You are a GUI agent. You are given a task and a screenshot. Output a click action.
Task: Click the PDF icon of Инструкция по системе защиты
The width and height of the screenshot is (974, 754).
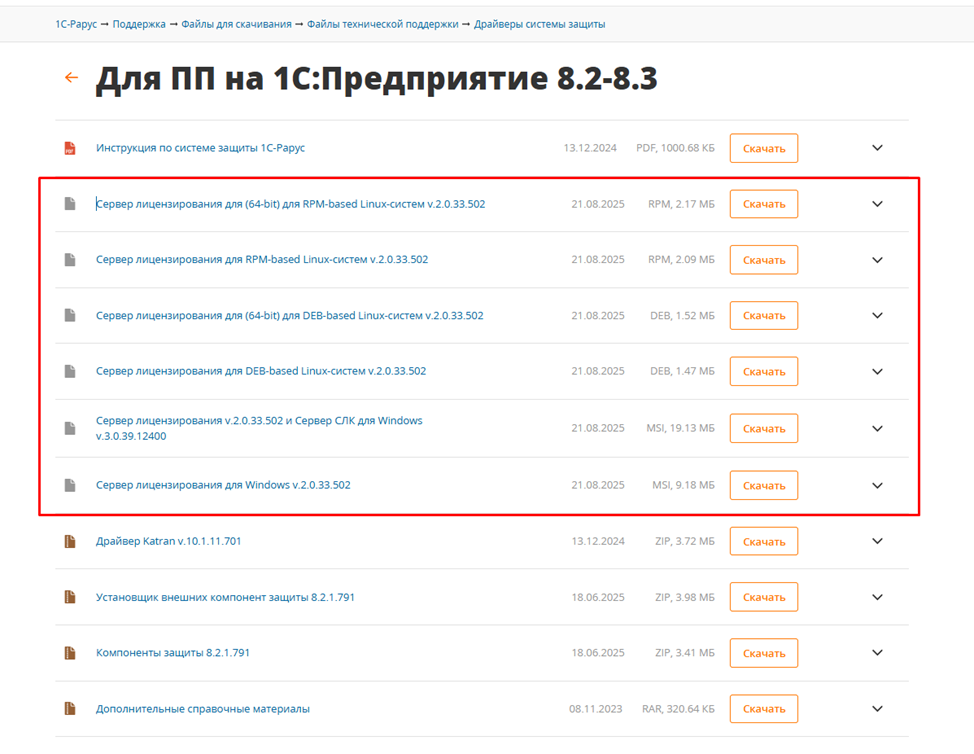tap(70, 148)
